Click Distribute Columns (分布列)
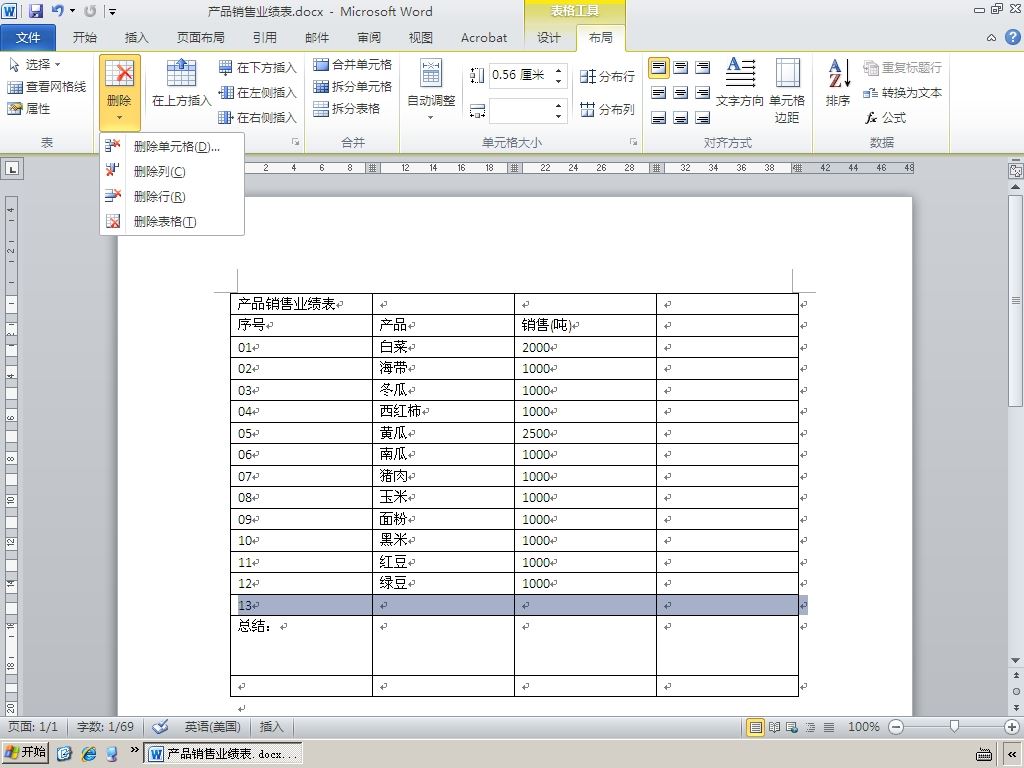Screen dimensions: 1024x768 607,109
